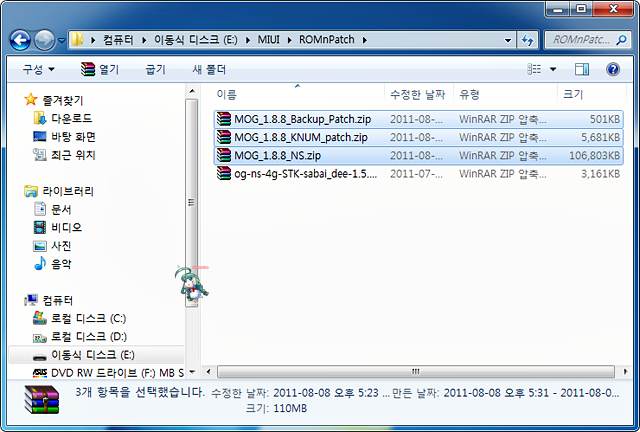Click the 굽기 burn toolbar button
The width and height of the screenshot is (640, 432).
click(156, 69)
